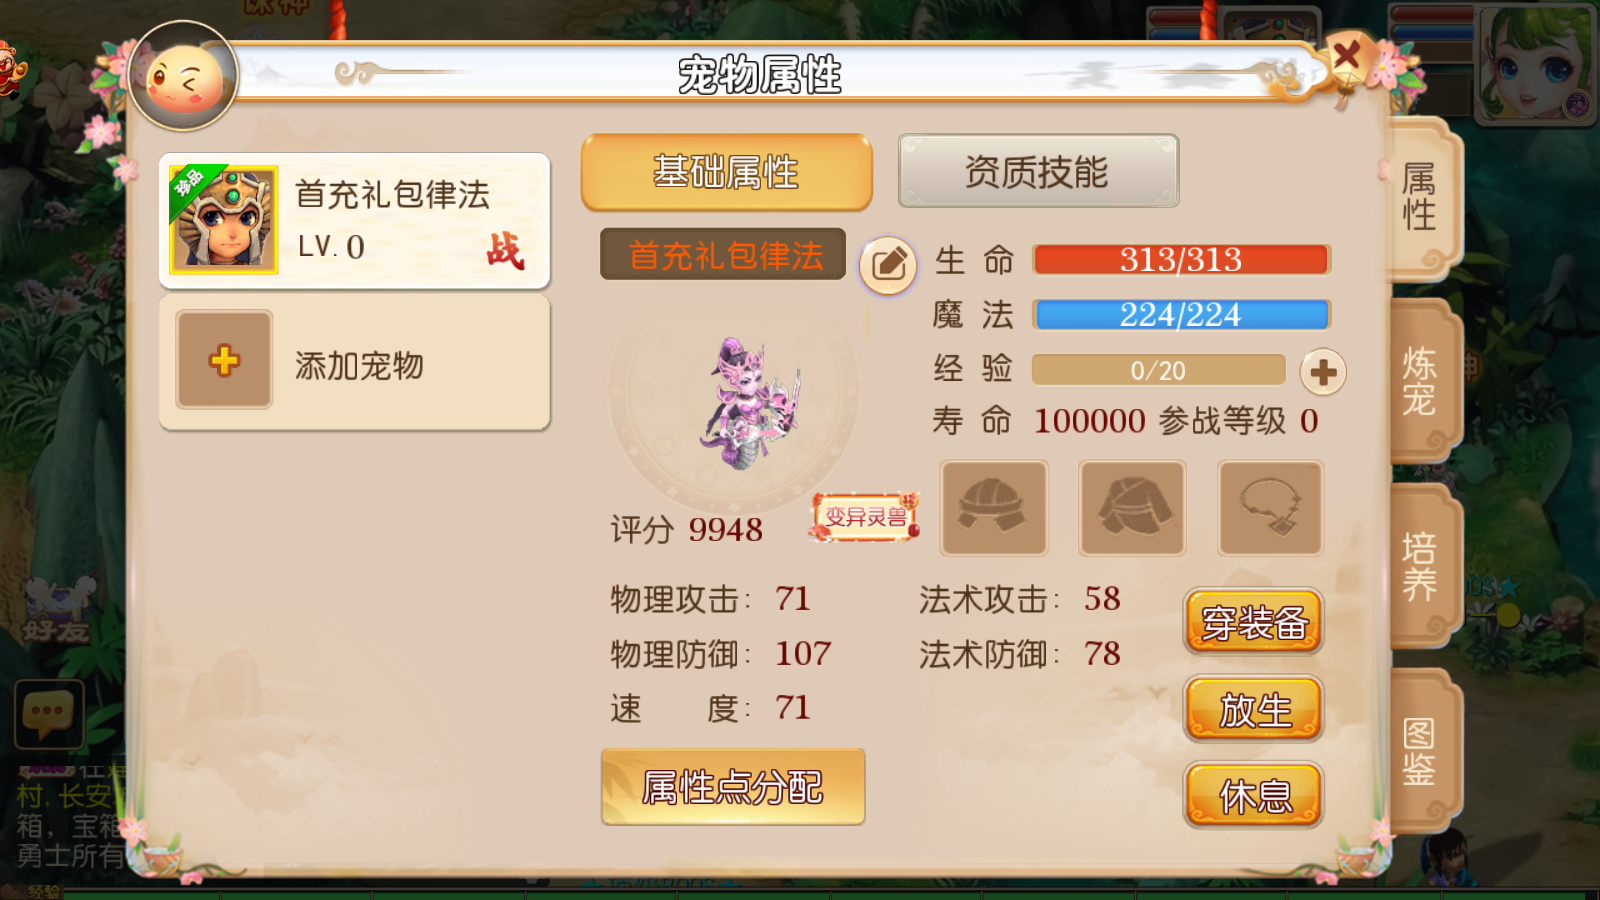Click the 休息 rest button
1600x900 pixels.
tap(1254, 796)
